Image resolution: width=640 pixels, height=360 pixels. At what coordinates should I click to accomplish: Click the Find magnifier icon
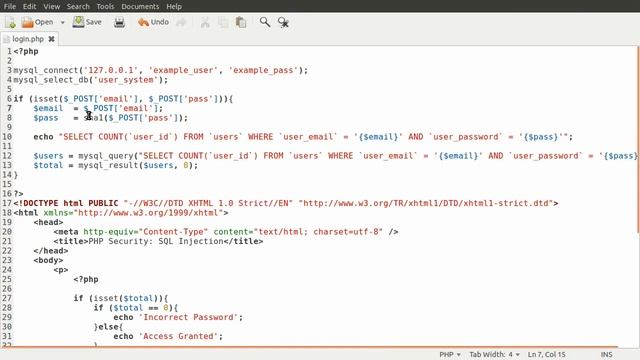[265, 22]
